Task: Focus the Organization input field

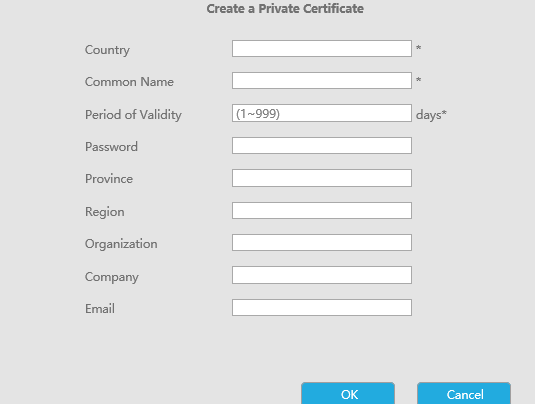Action: [322, 243]
